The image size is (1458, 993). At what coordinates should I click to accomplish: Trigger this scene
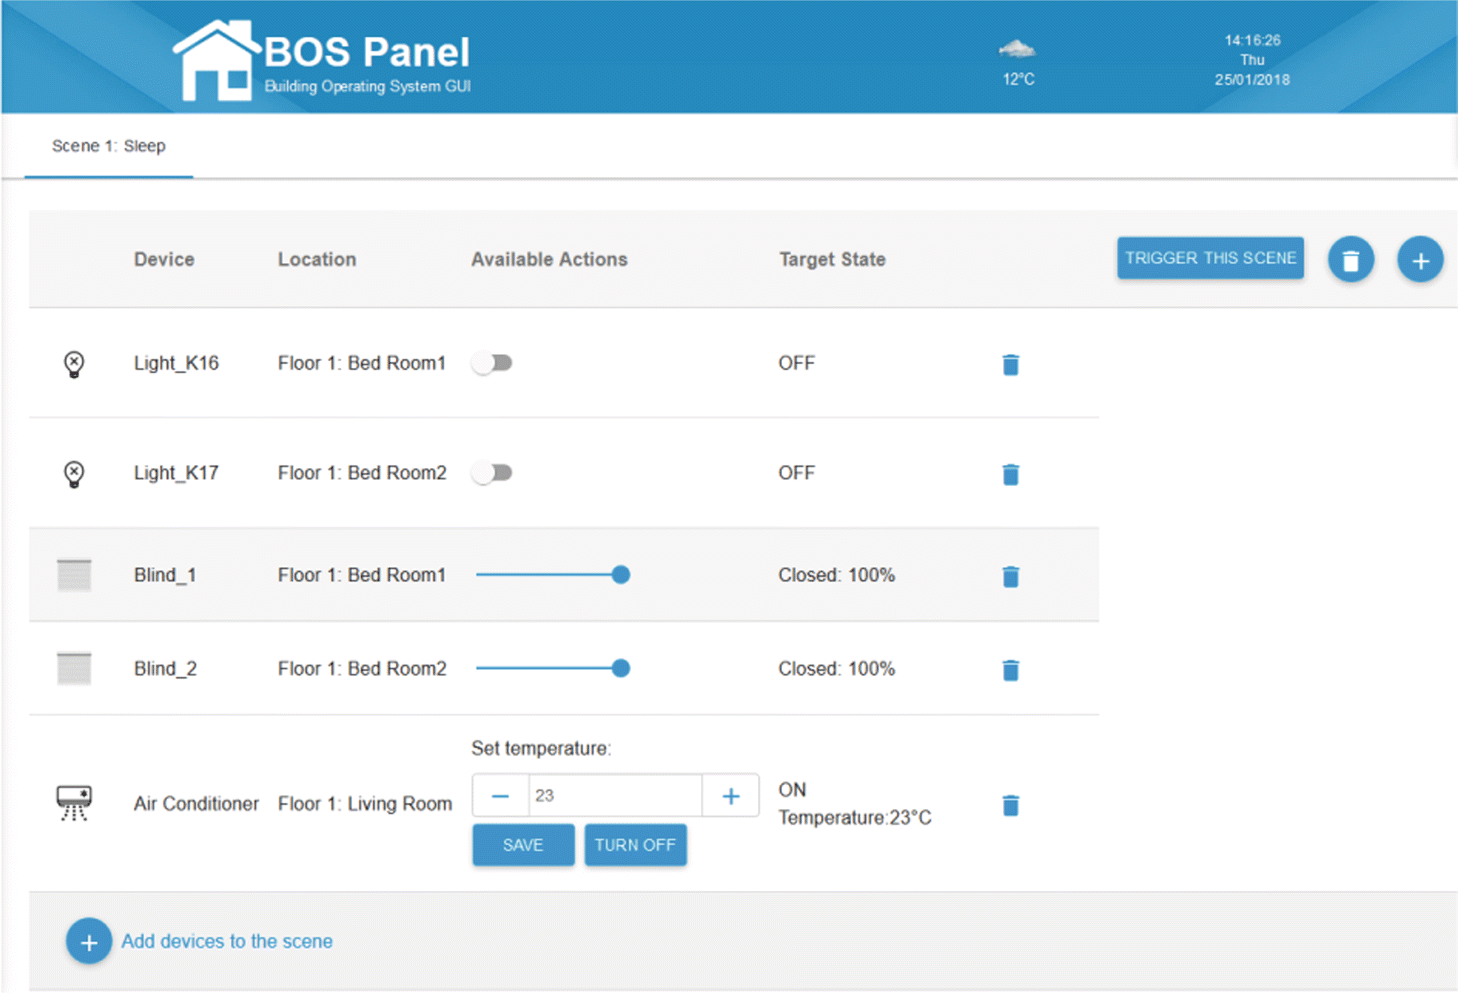coord(1210,258)
